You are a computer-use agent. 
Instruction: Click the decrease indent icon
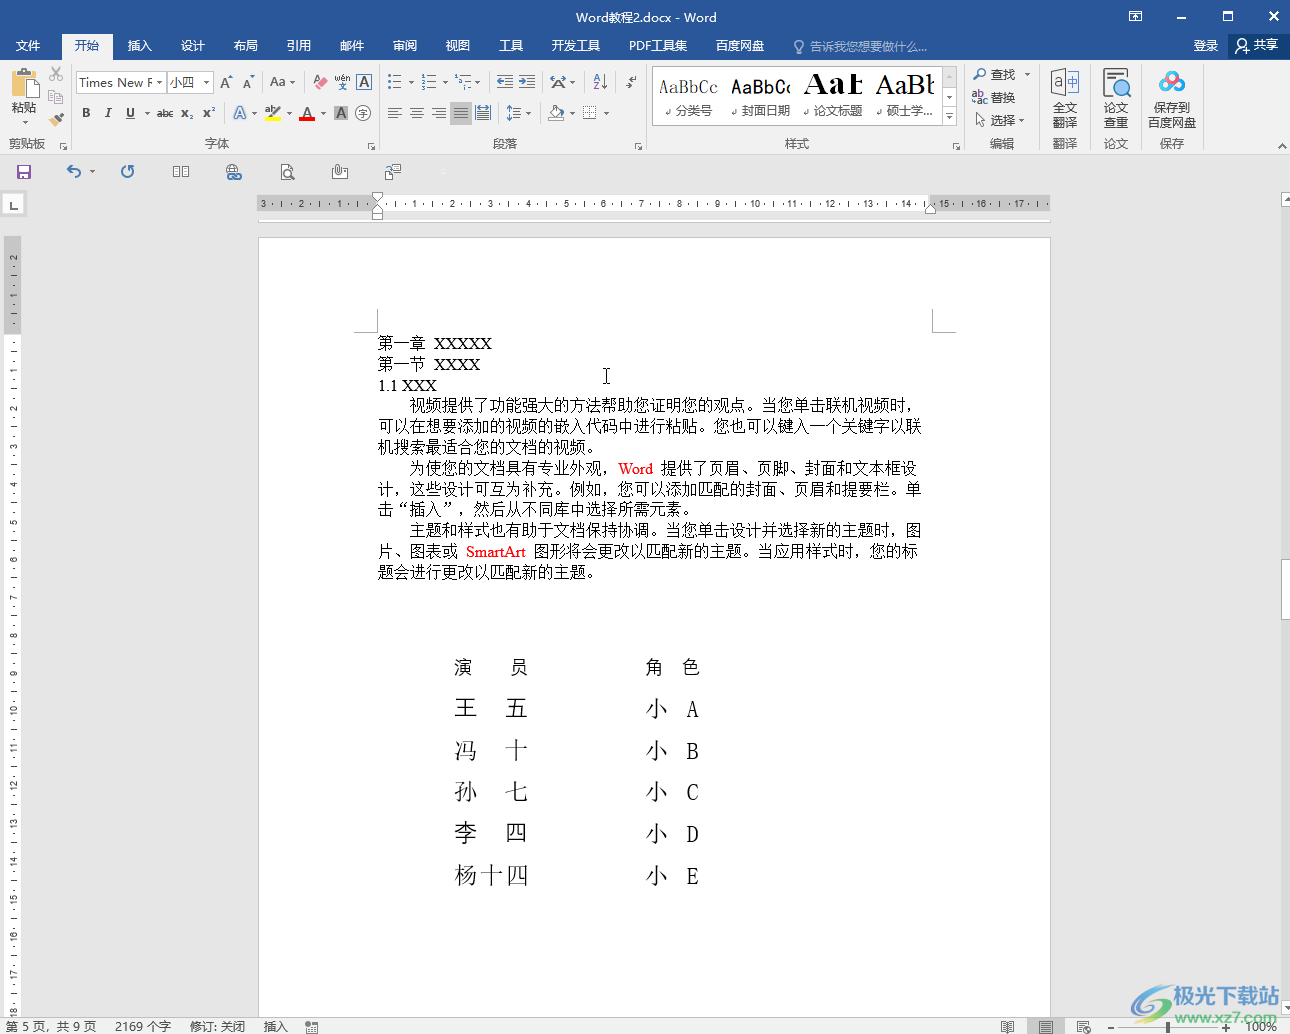[x=505, y=82]
